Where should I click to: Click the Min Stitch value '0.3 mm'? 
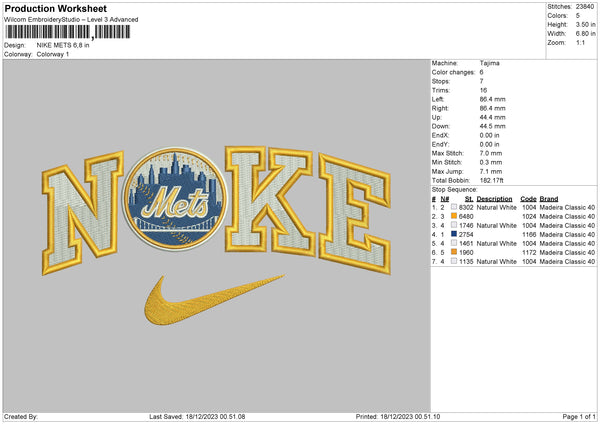pos(491,162)
